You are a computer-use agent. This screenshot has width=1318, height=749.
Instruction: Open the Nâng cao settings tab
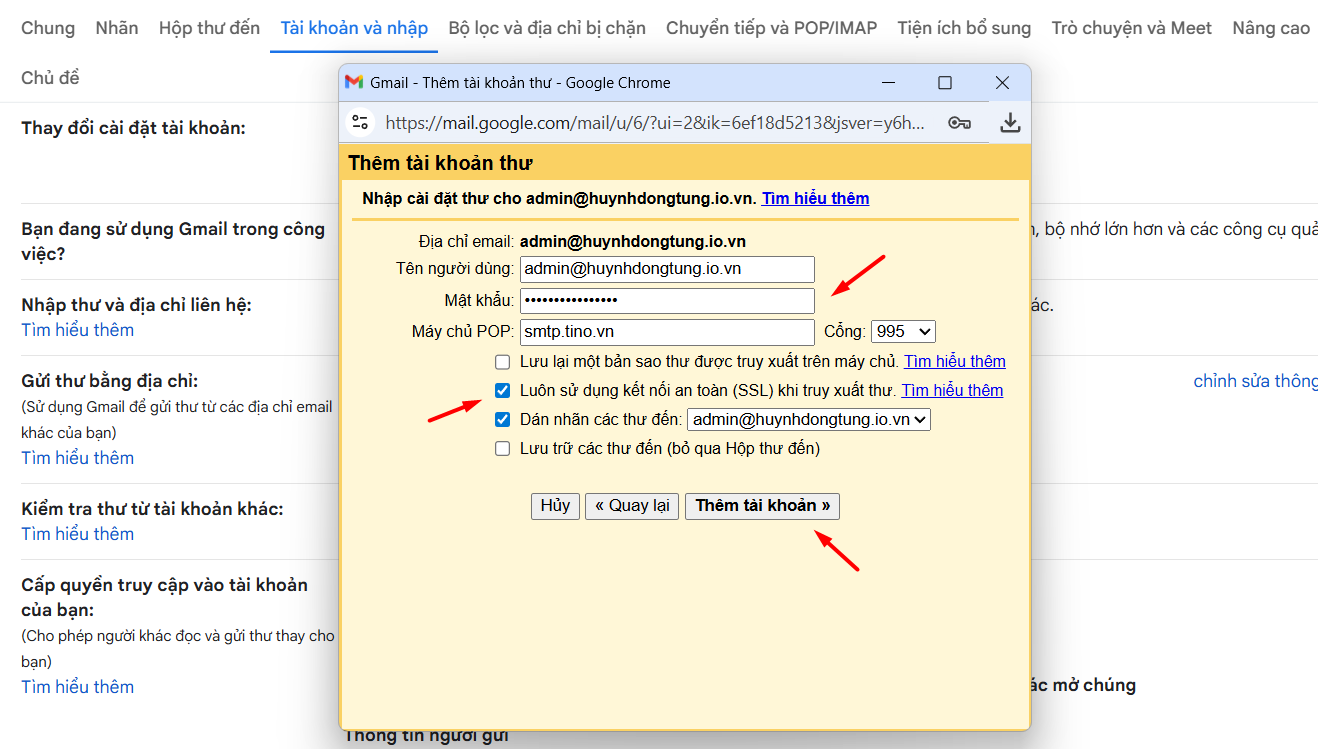point(1271,28)
